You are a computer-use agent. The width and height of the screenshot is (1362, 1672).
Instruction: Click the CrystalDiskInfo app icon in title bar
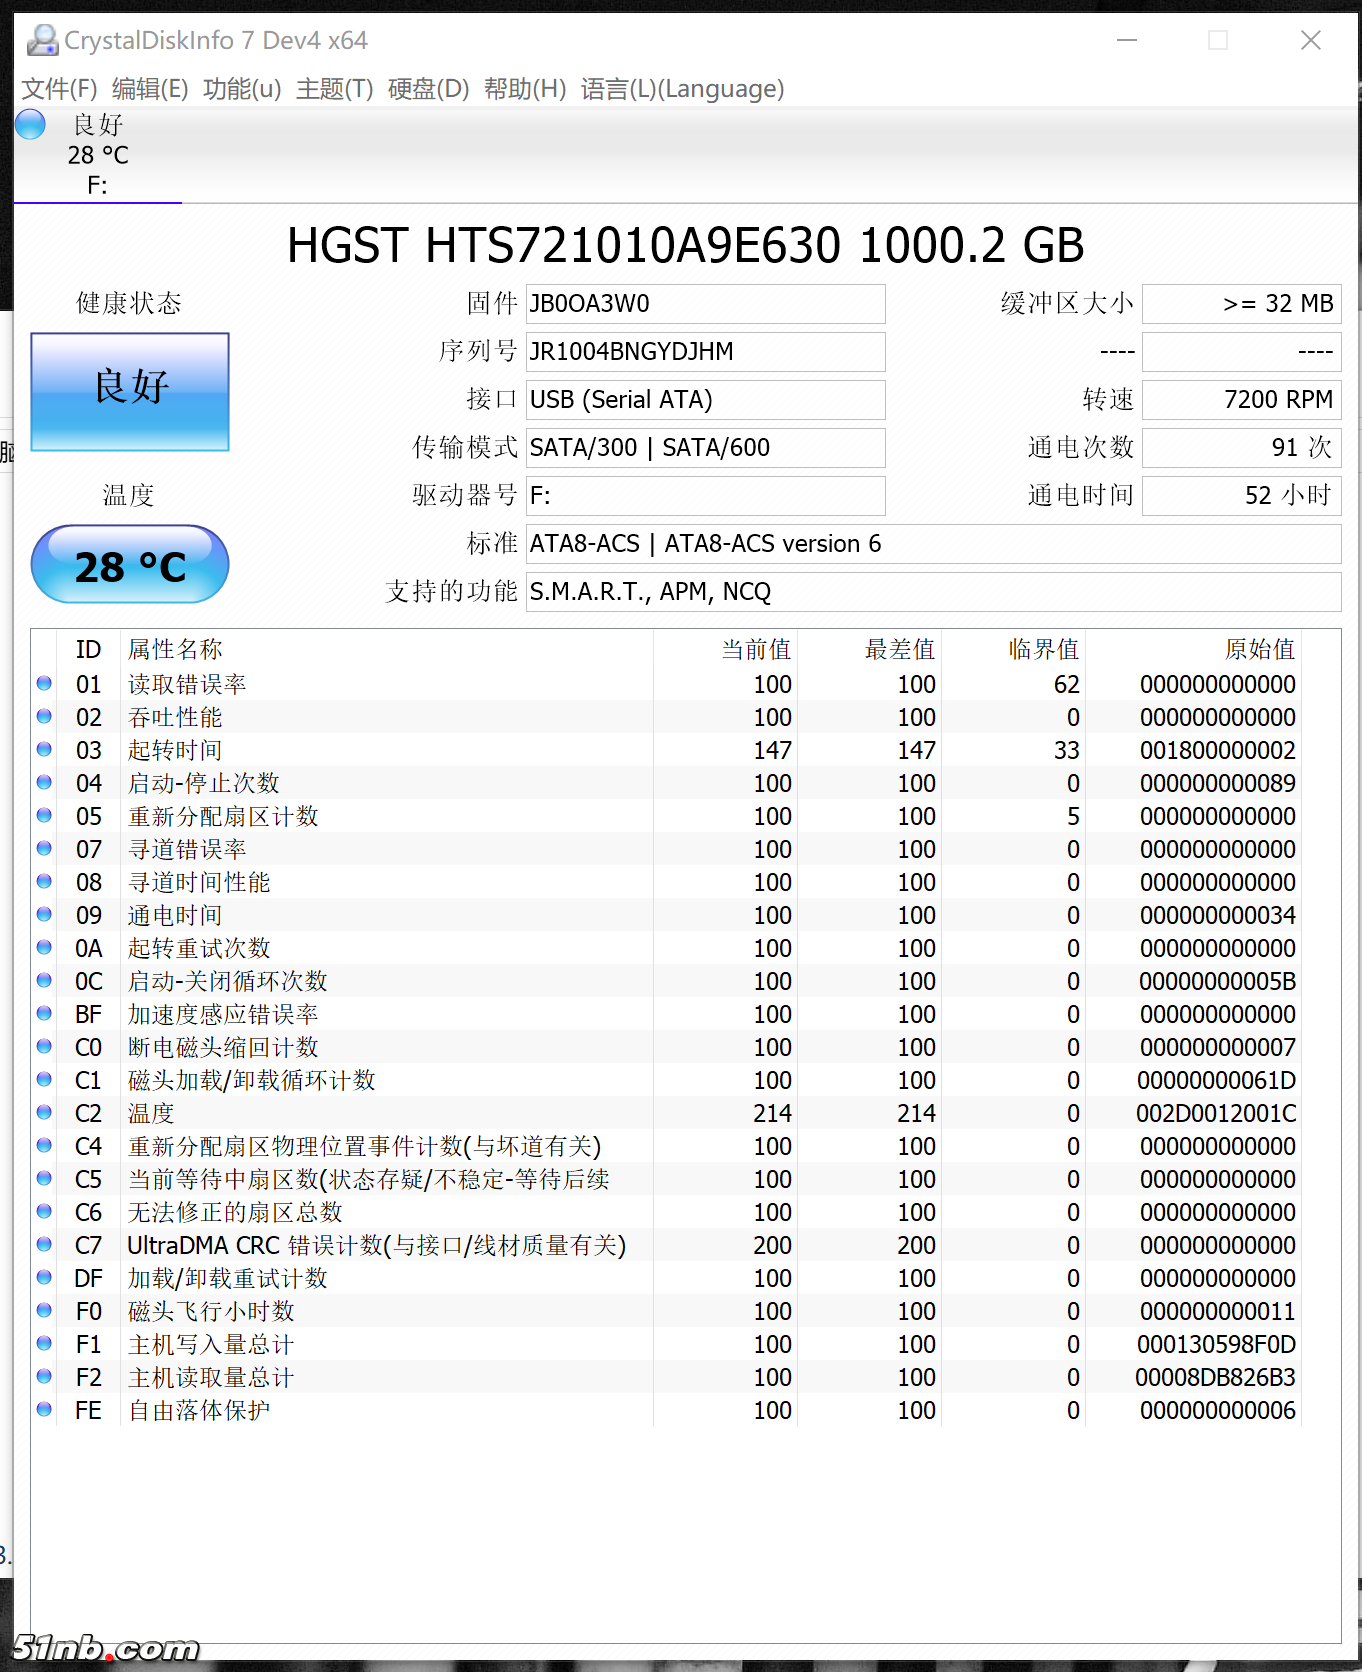point(42,40)
